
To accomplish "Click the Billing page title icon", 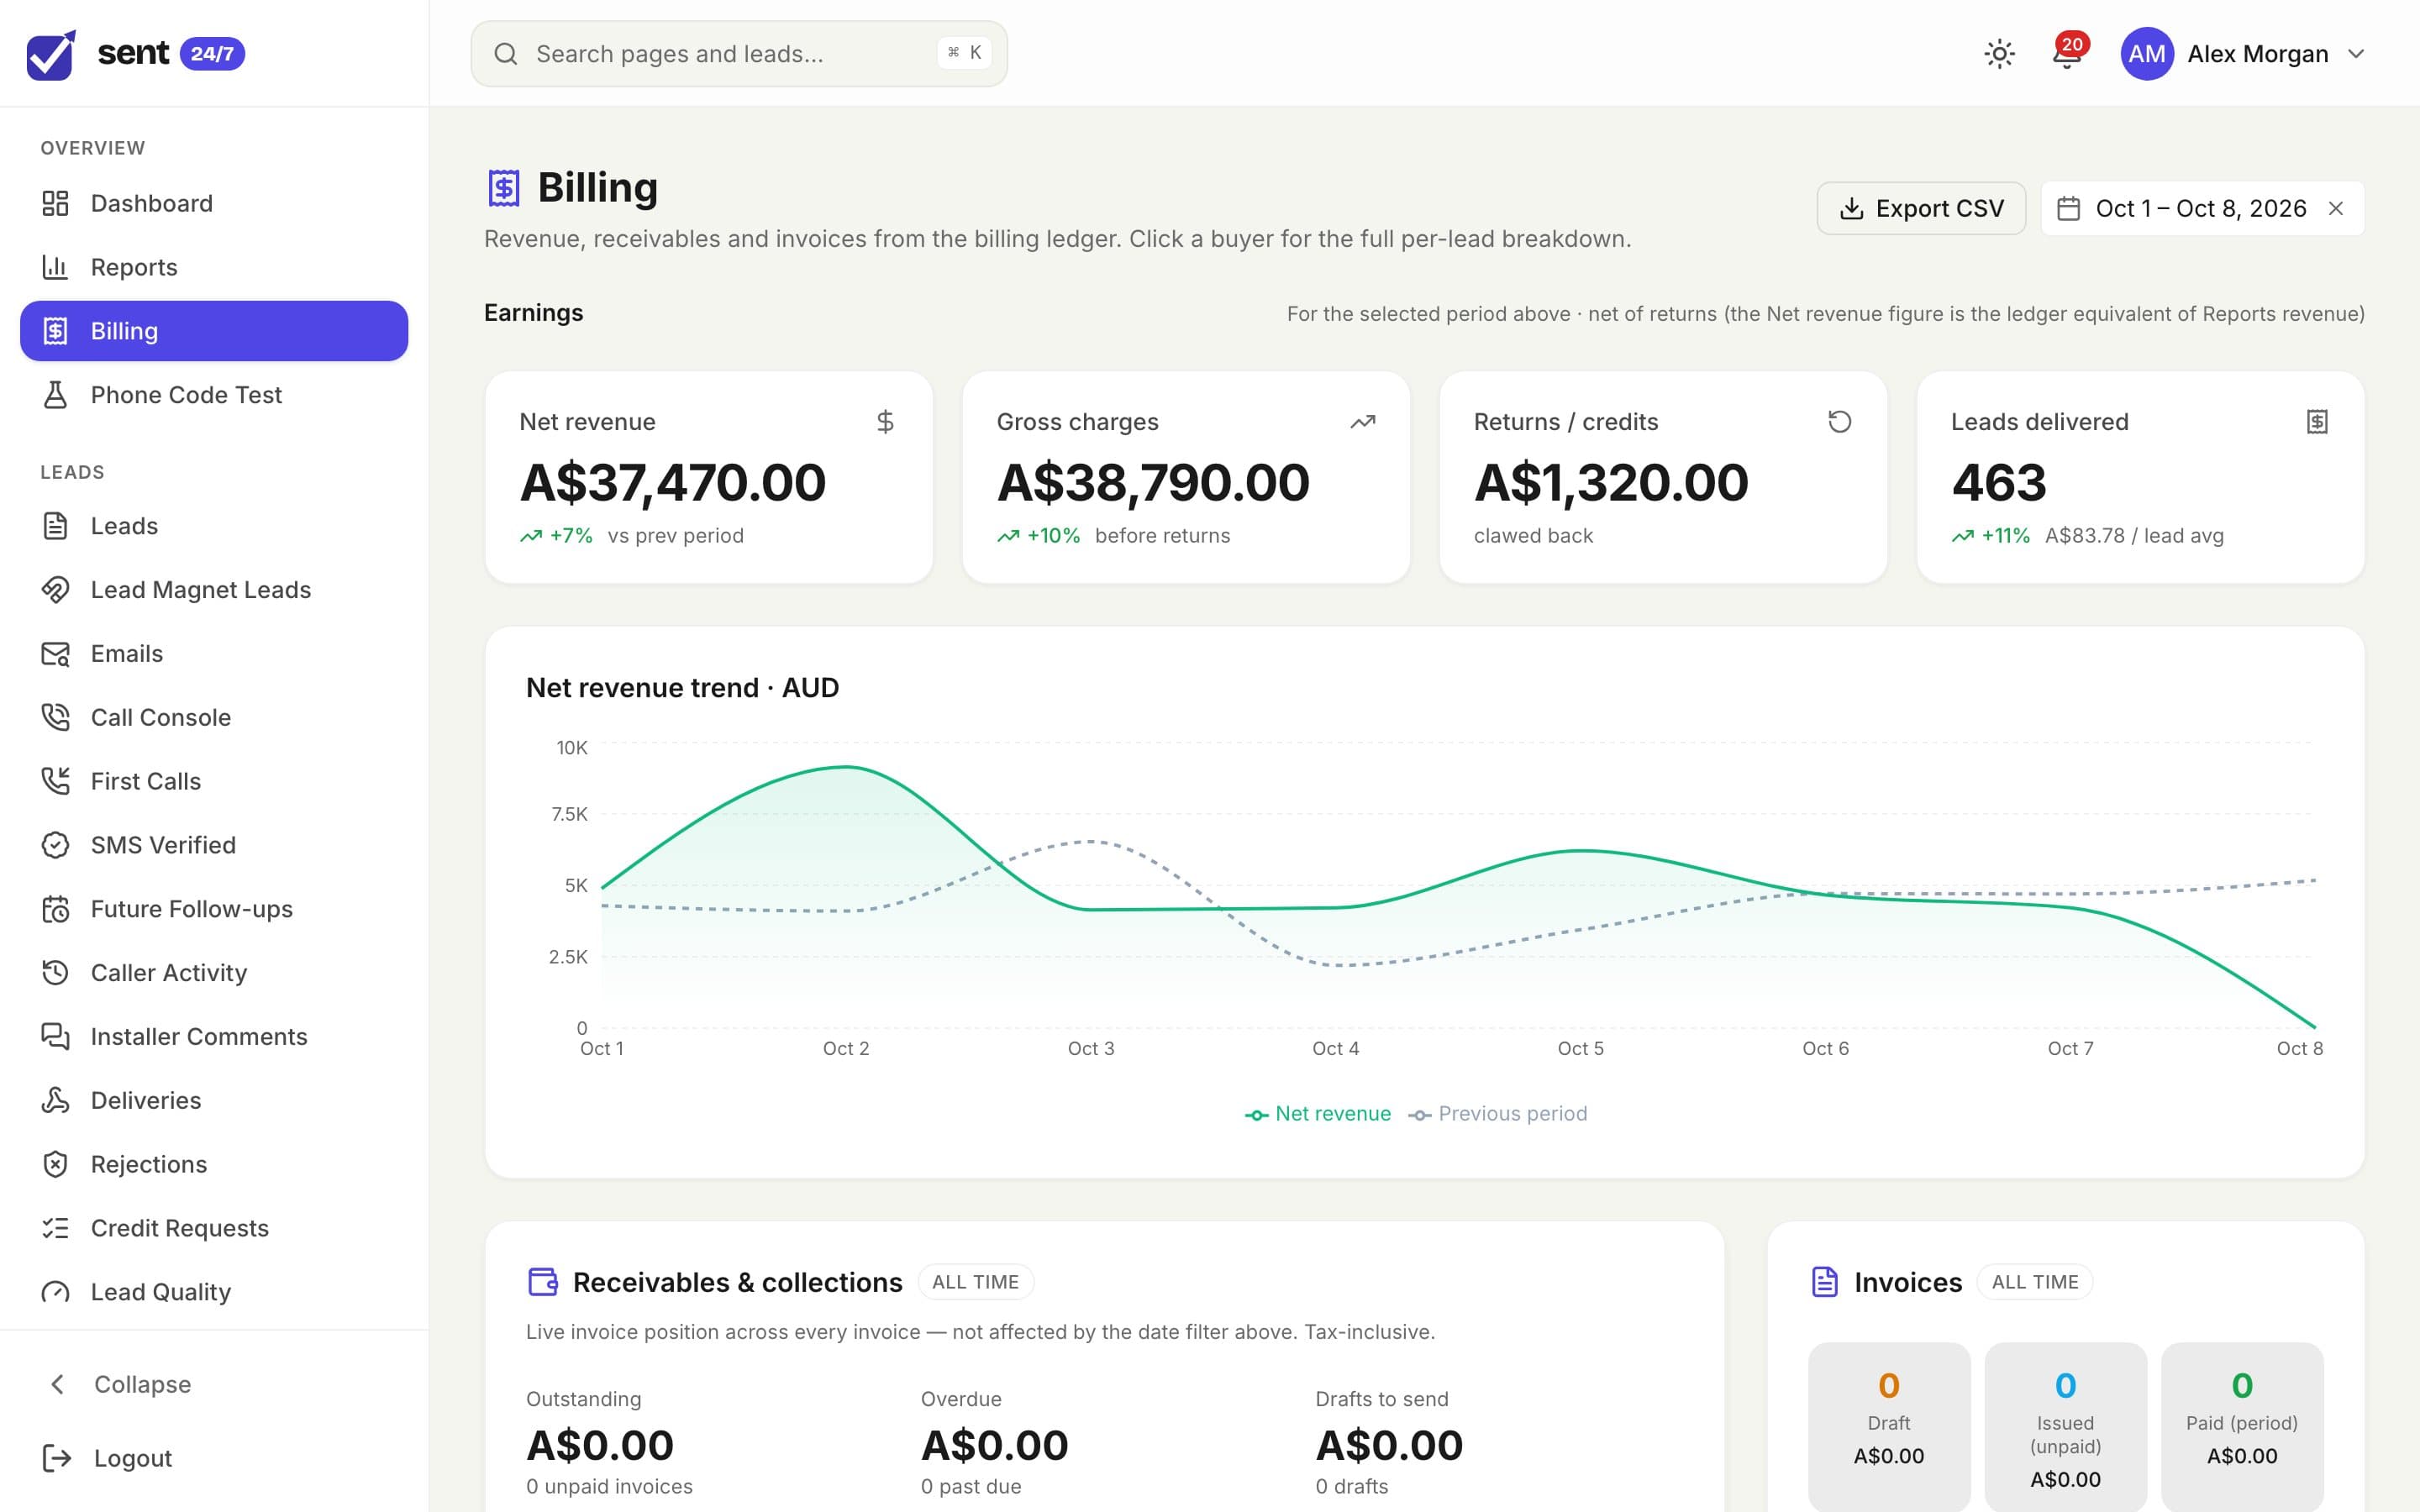I will (504, 188).
